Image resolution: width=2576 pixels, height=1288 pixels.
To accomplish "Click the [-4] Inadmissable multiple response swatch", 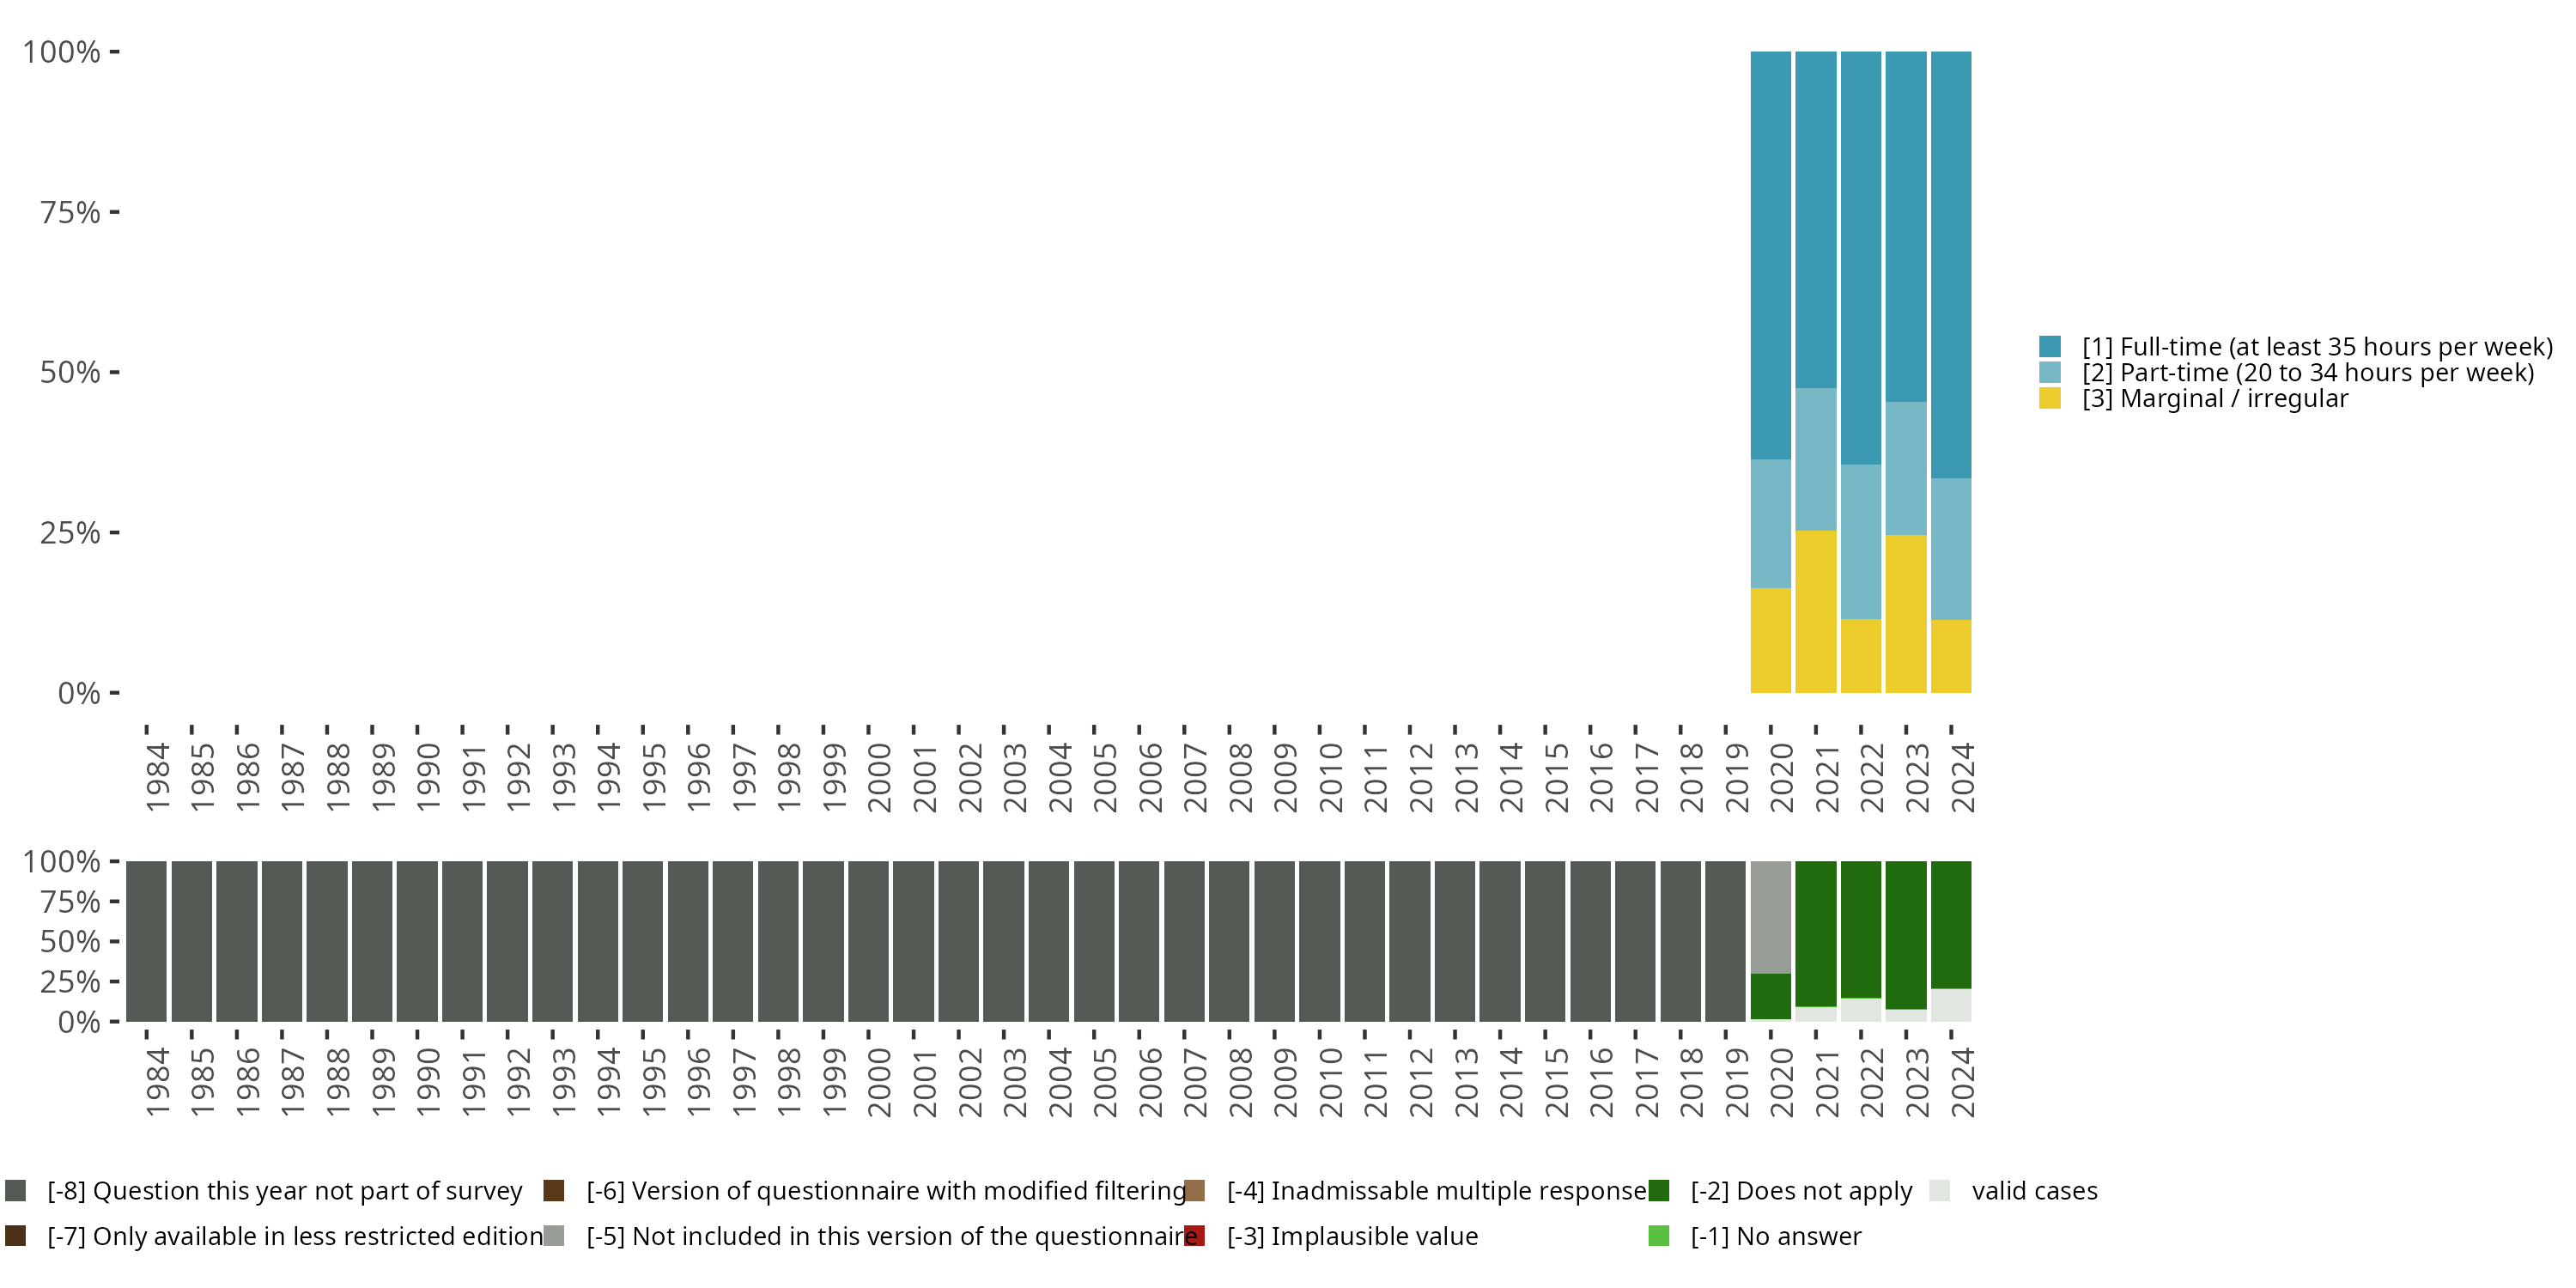I will 1194,1190.
